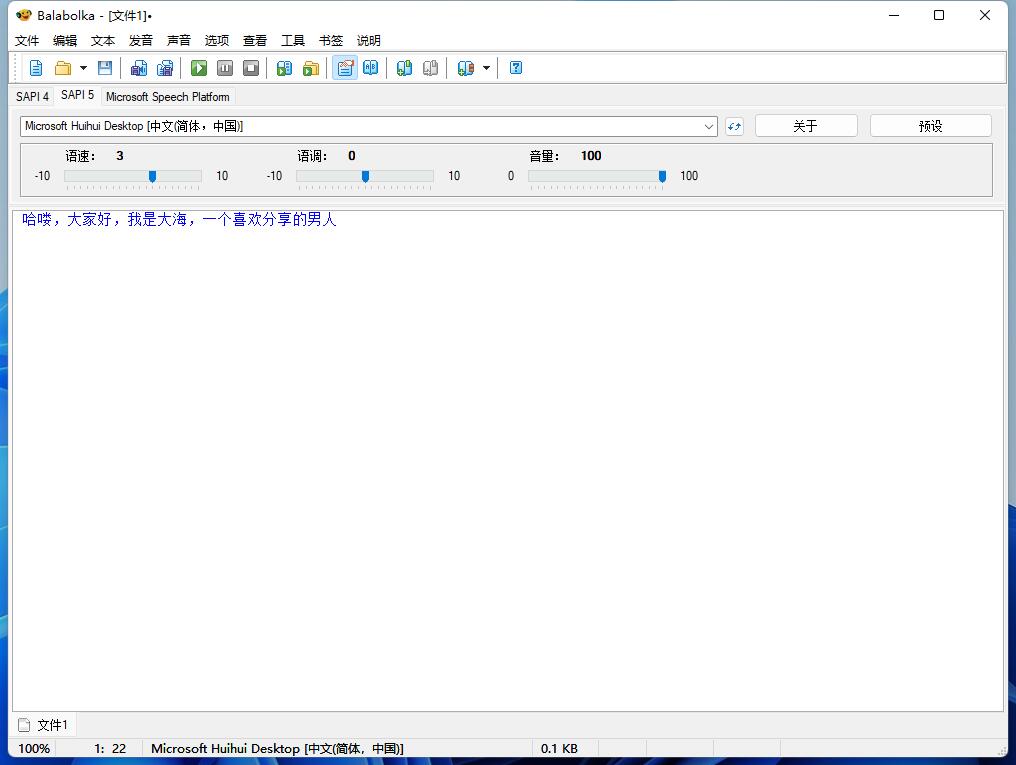Stop reading with the Stop icon

[251, 68]
